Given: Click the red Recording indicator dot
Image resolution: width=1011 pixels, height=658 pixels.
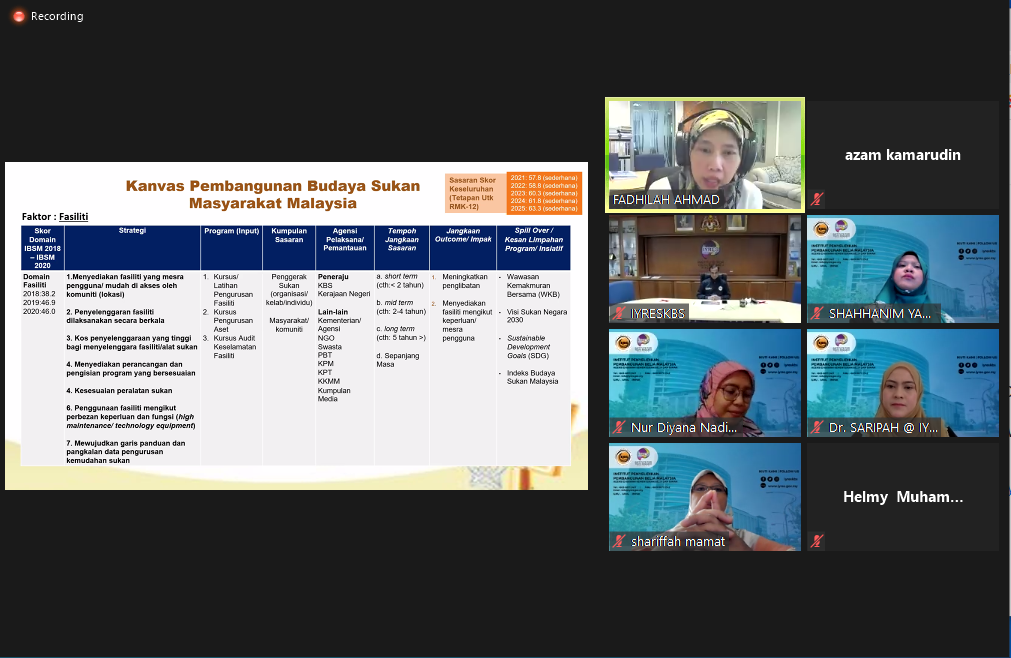Looking at the screenshot, I should (x=17, y=16).
